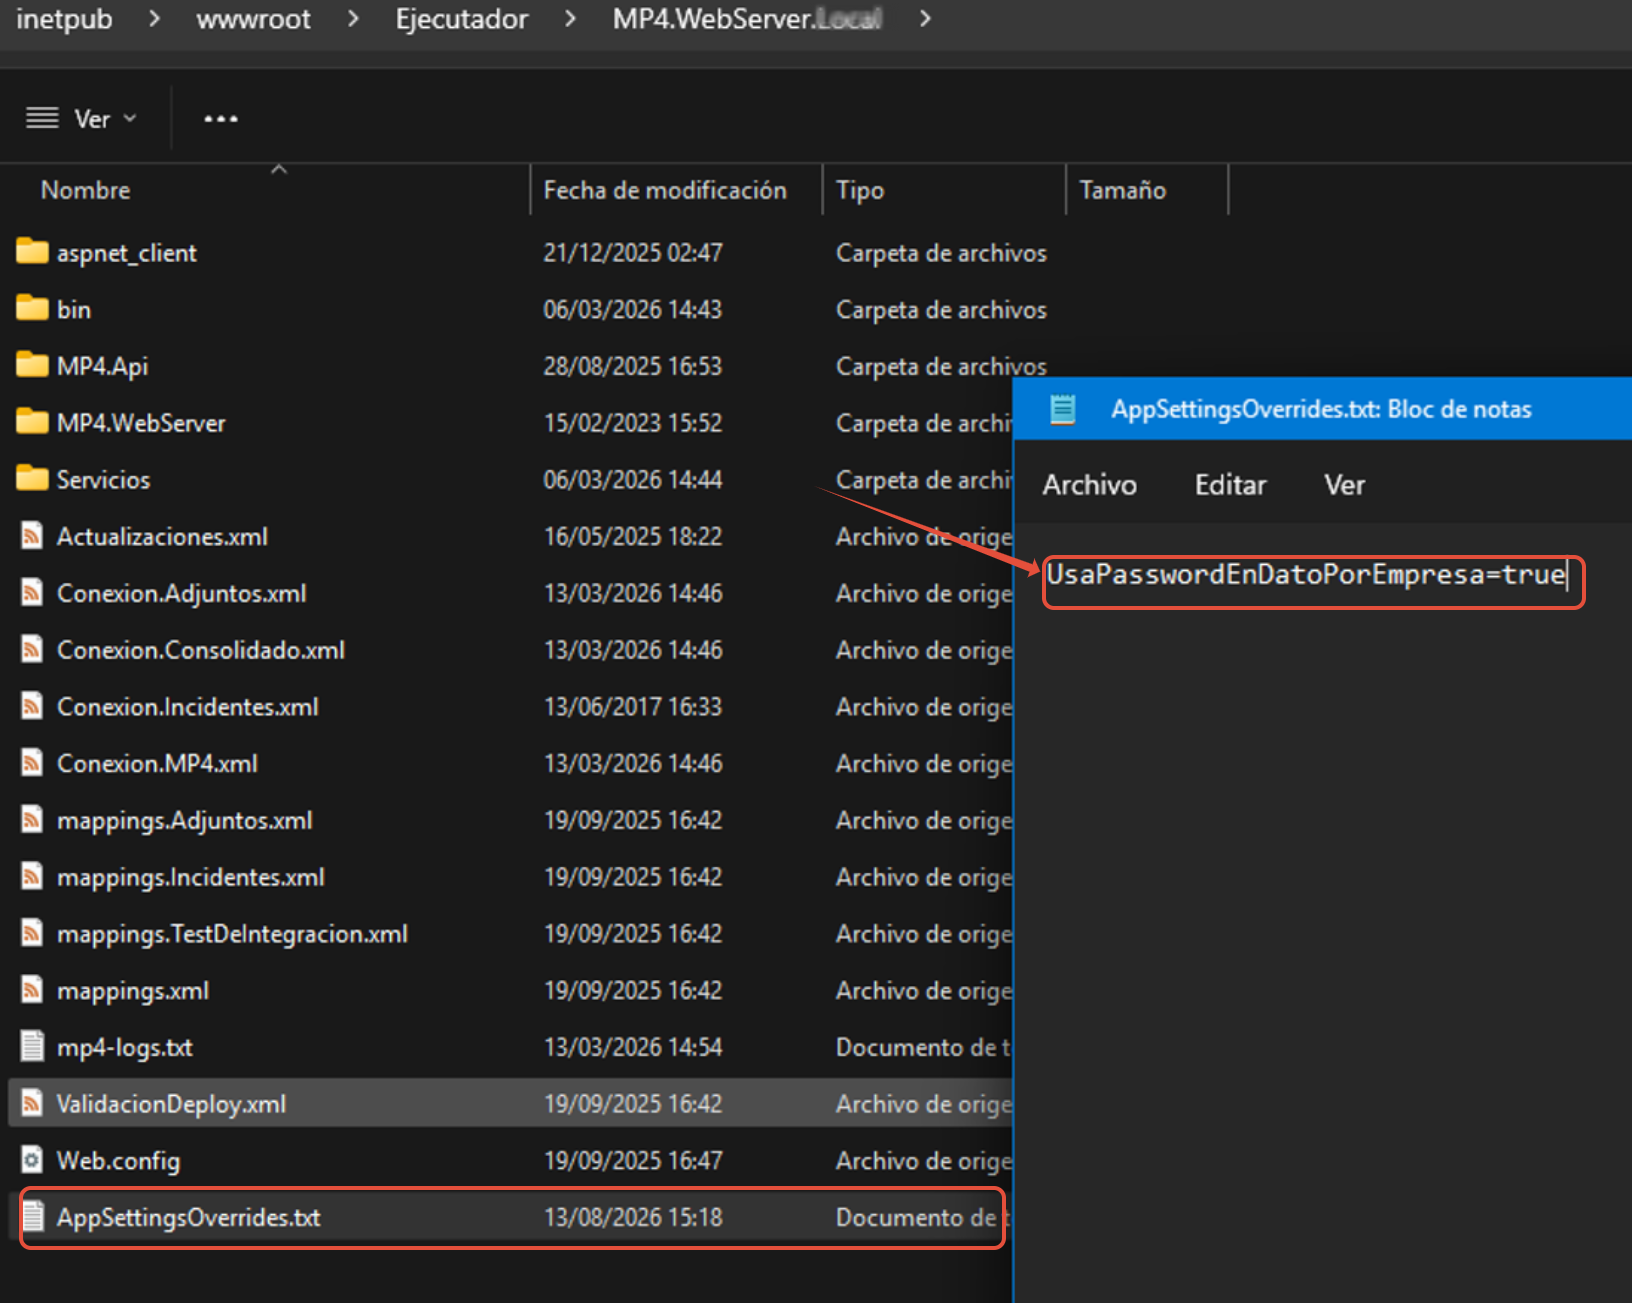Click the date 13/03/2026 14:54
The image size is (1632, 1303).
[x=633, y=1048]
